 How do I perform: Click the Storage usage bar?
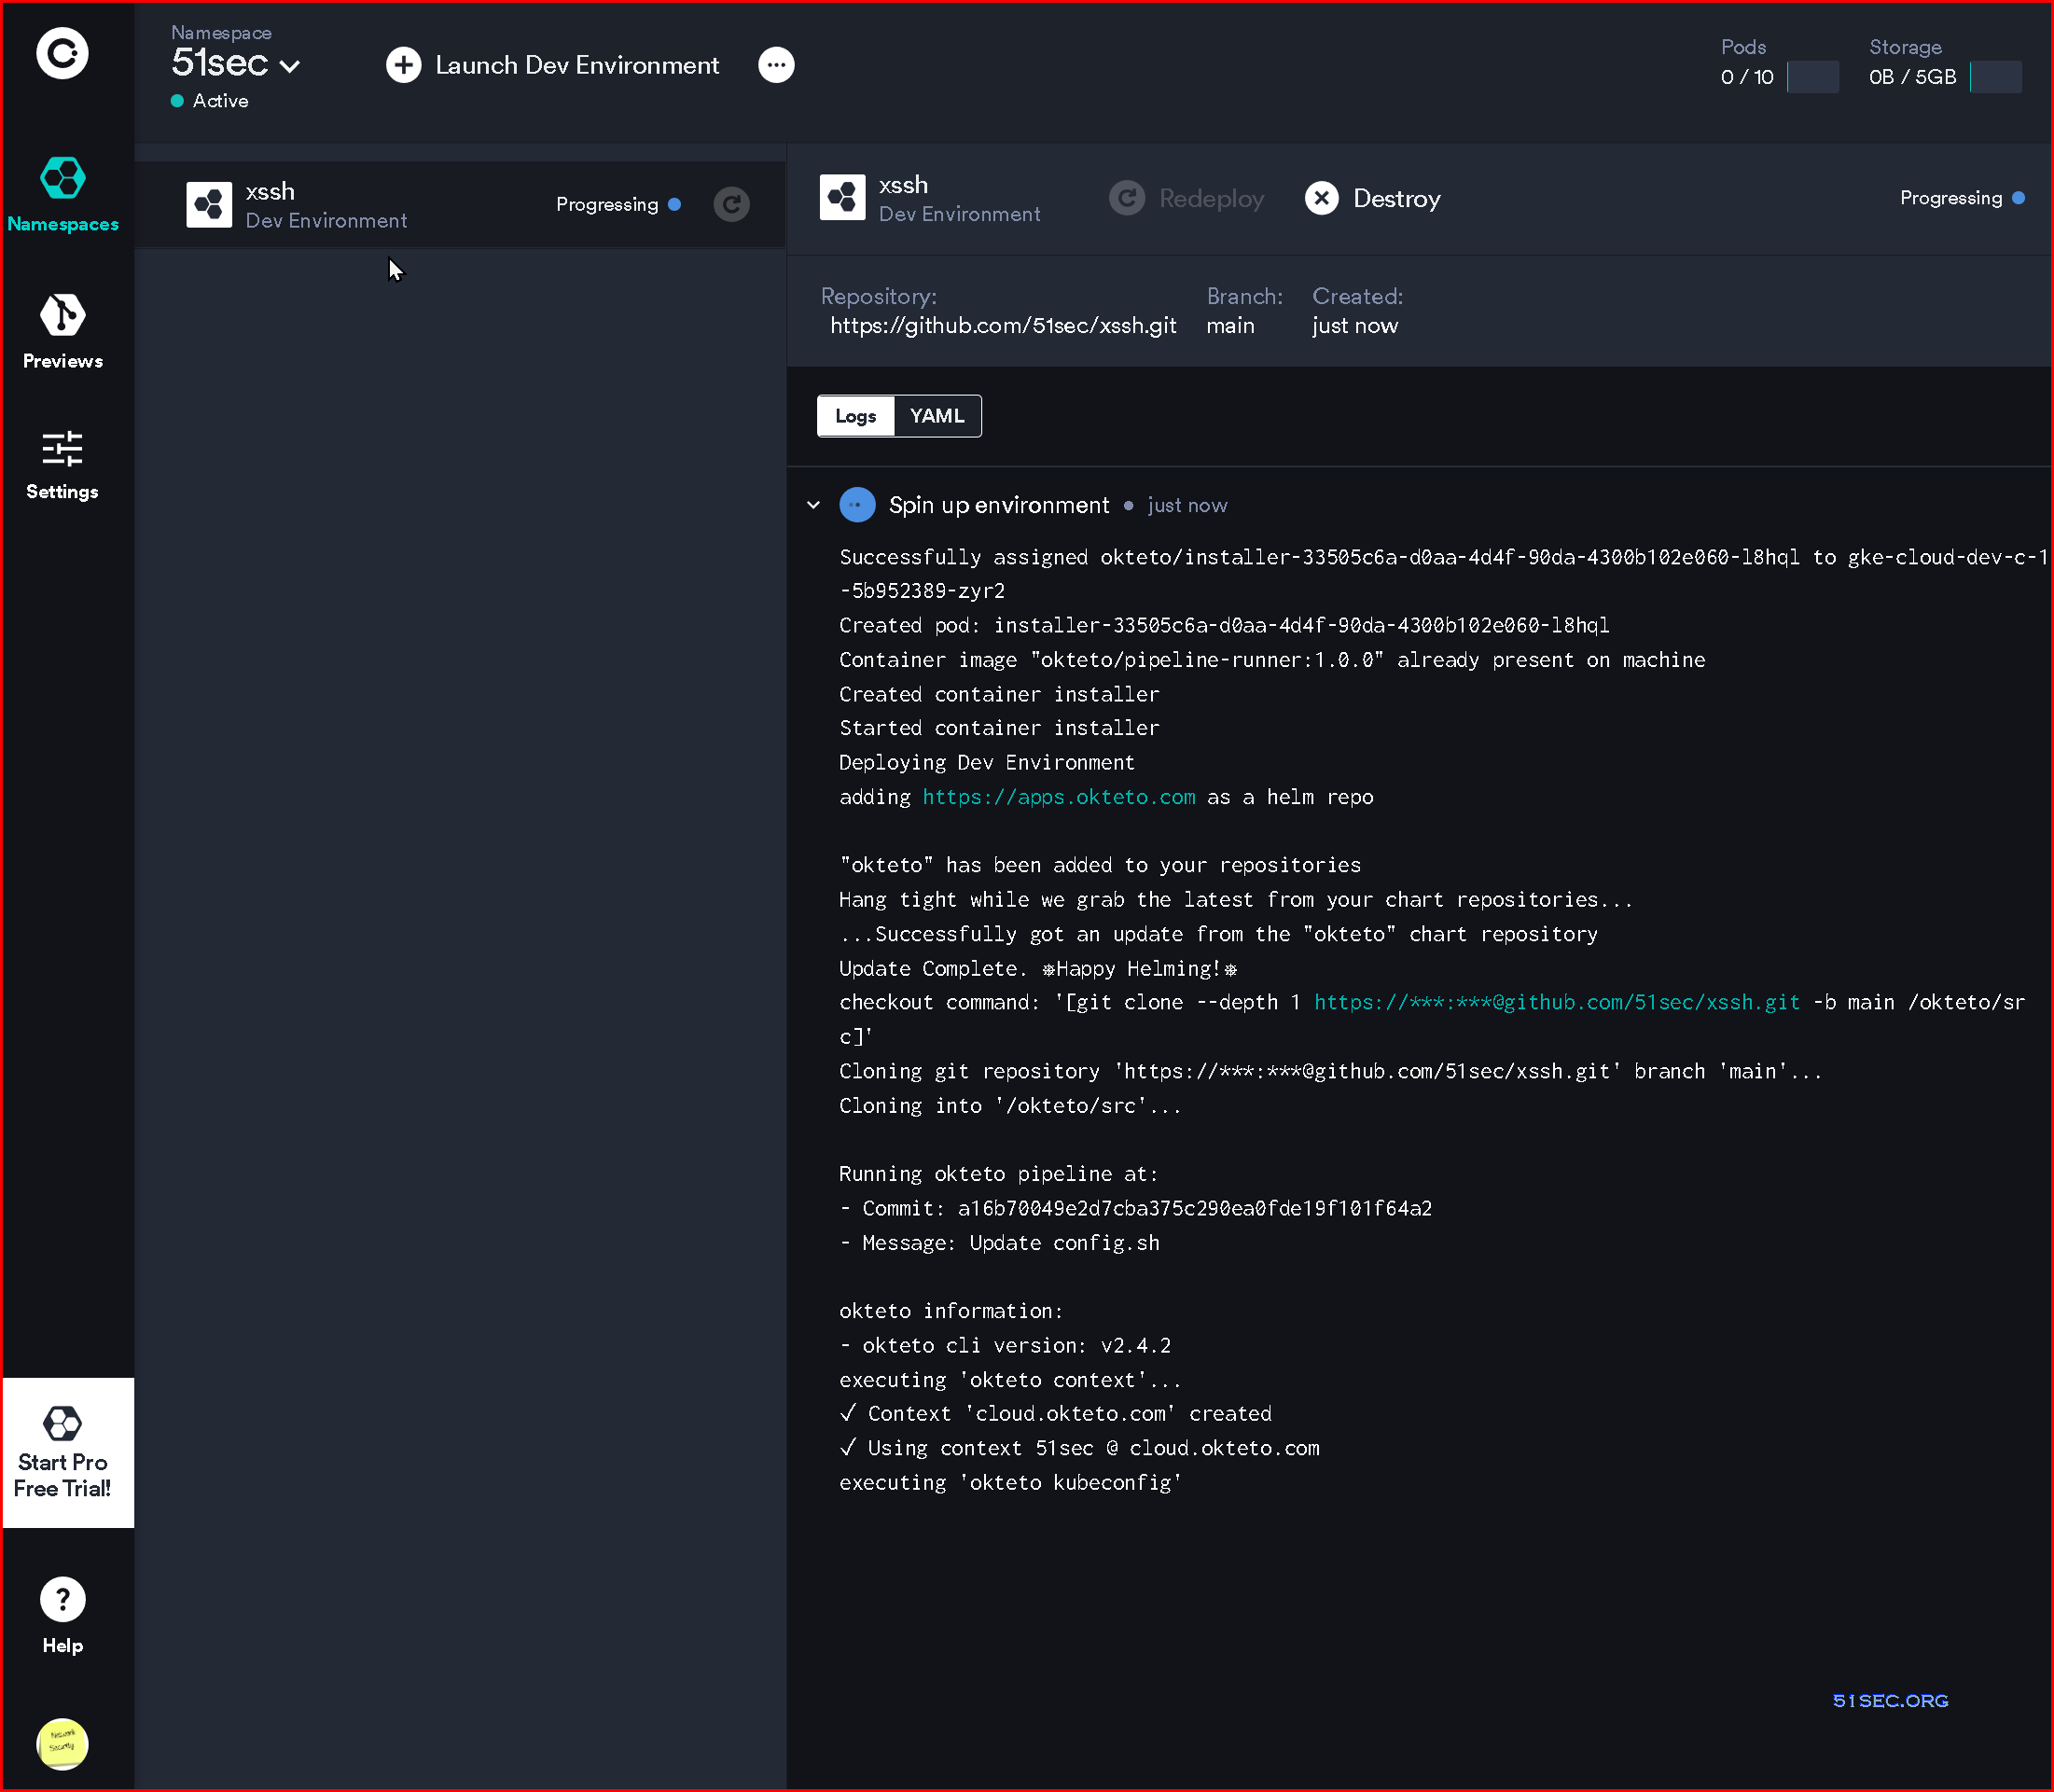coord(1995,77)
